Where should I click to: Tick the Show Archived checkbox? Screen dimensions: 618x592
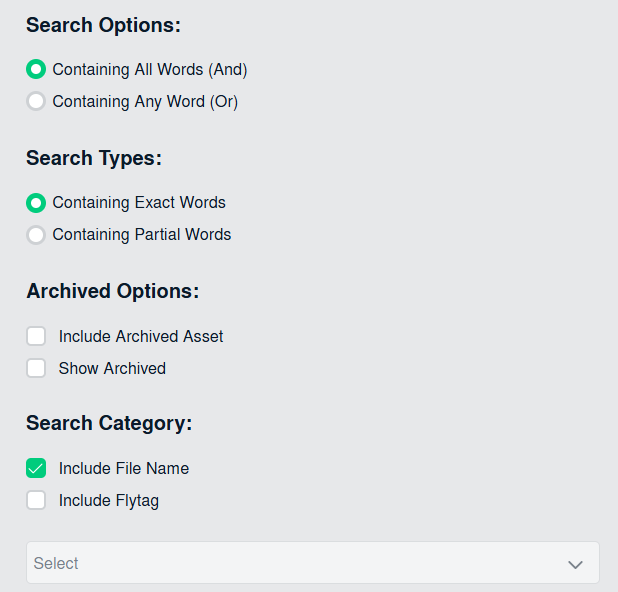tap(36, 369)
